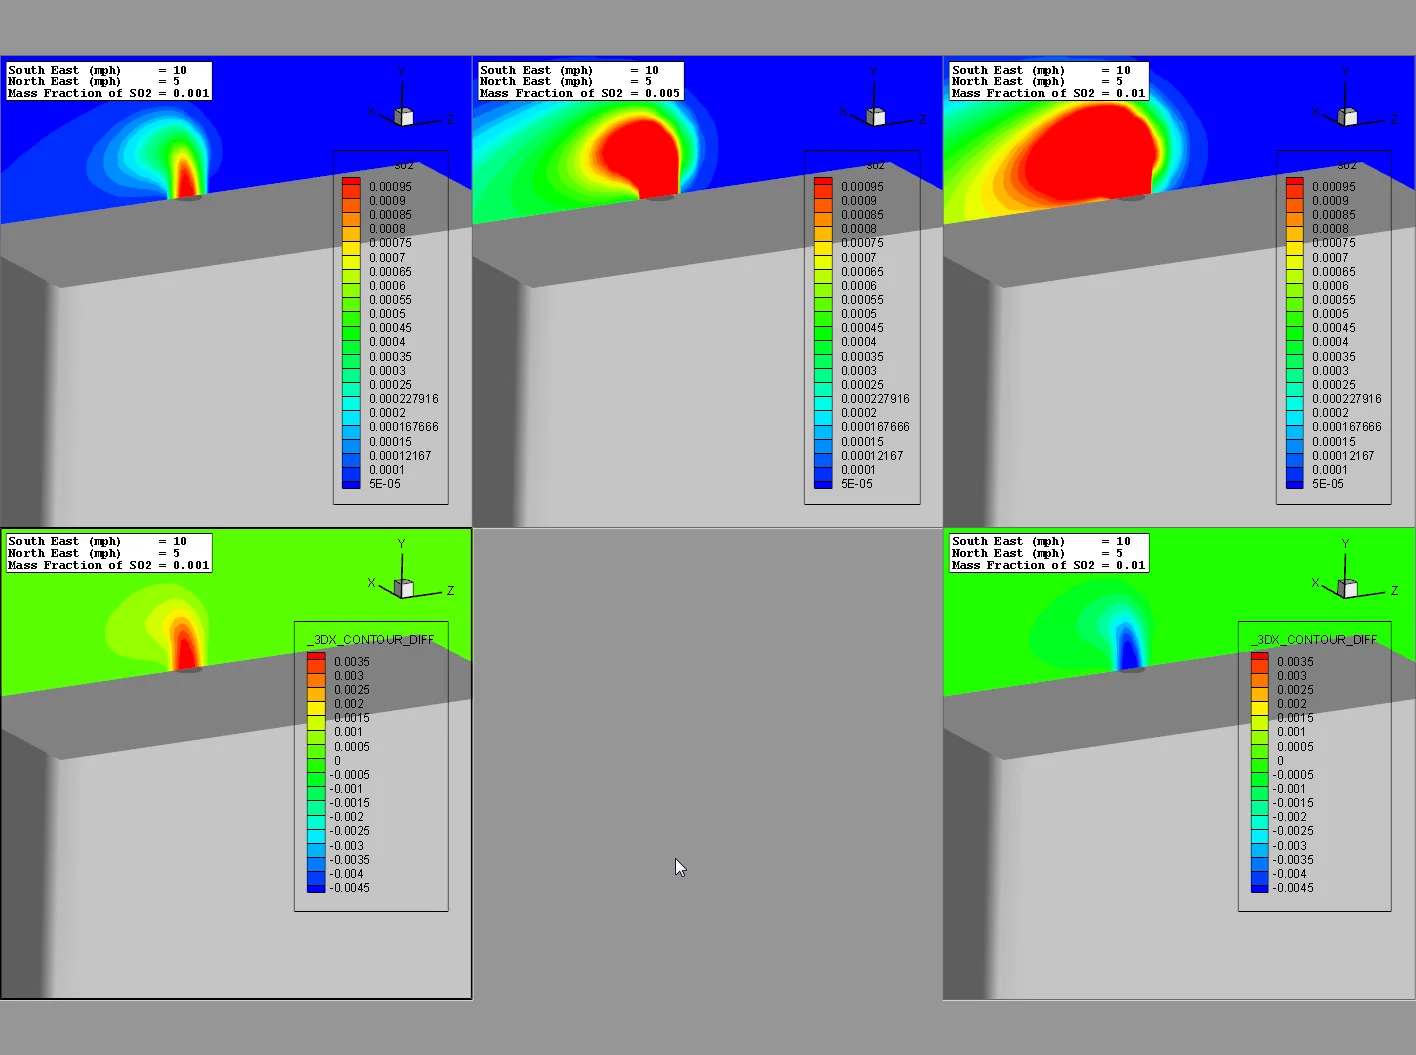Image resolution: width=1416 pixels, height=1055 pixels.
Task: Click the info text box reading Mass Fraction of SO2 = 0.005
Action: 580,81
